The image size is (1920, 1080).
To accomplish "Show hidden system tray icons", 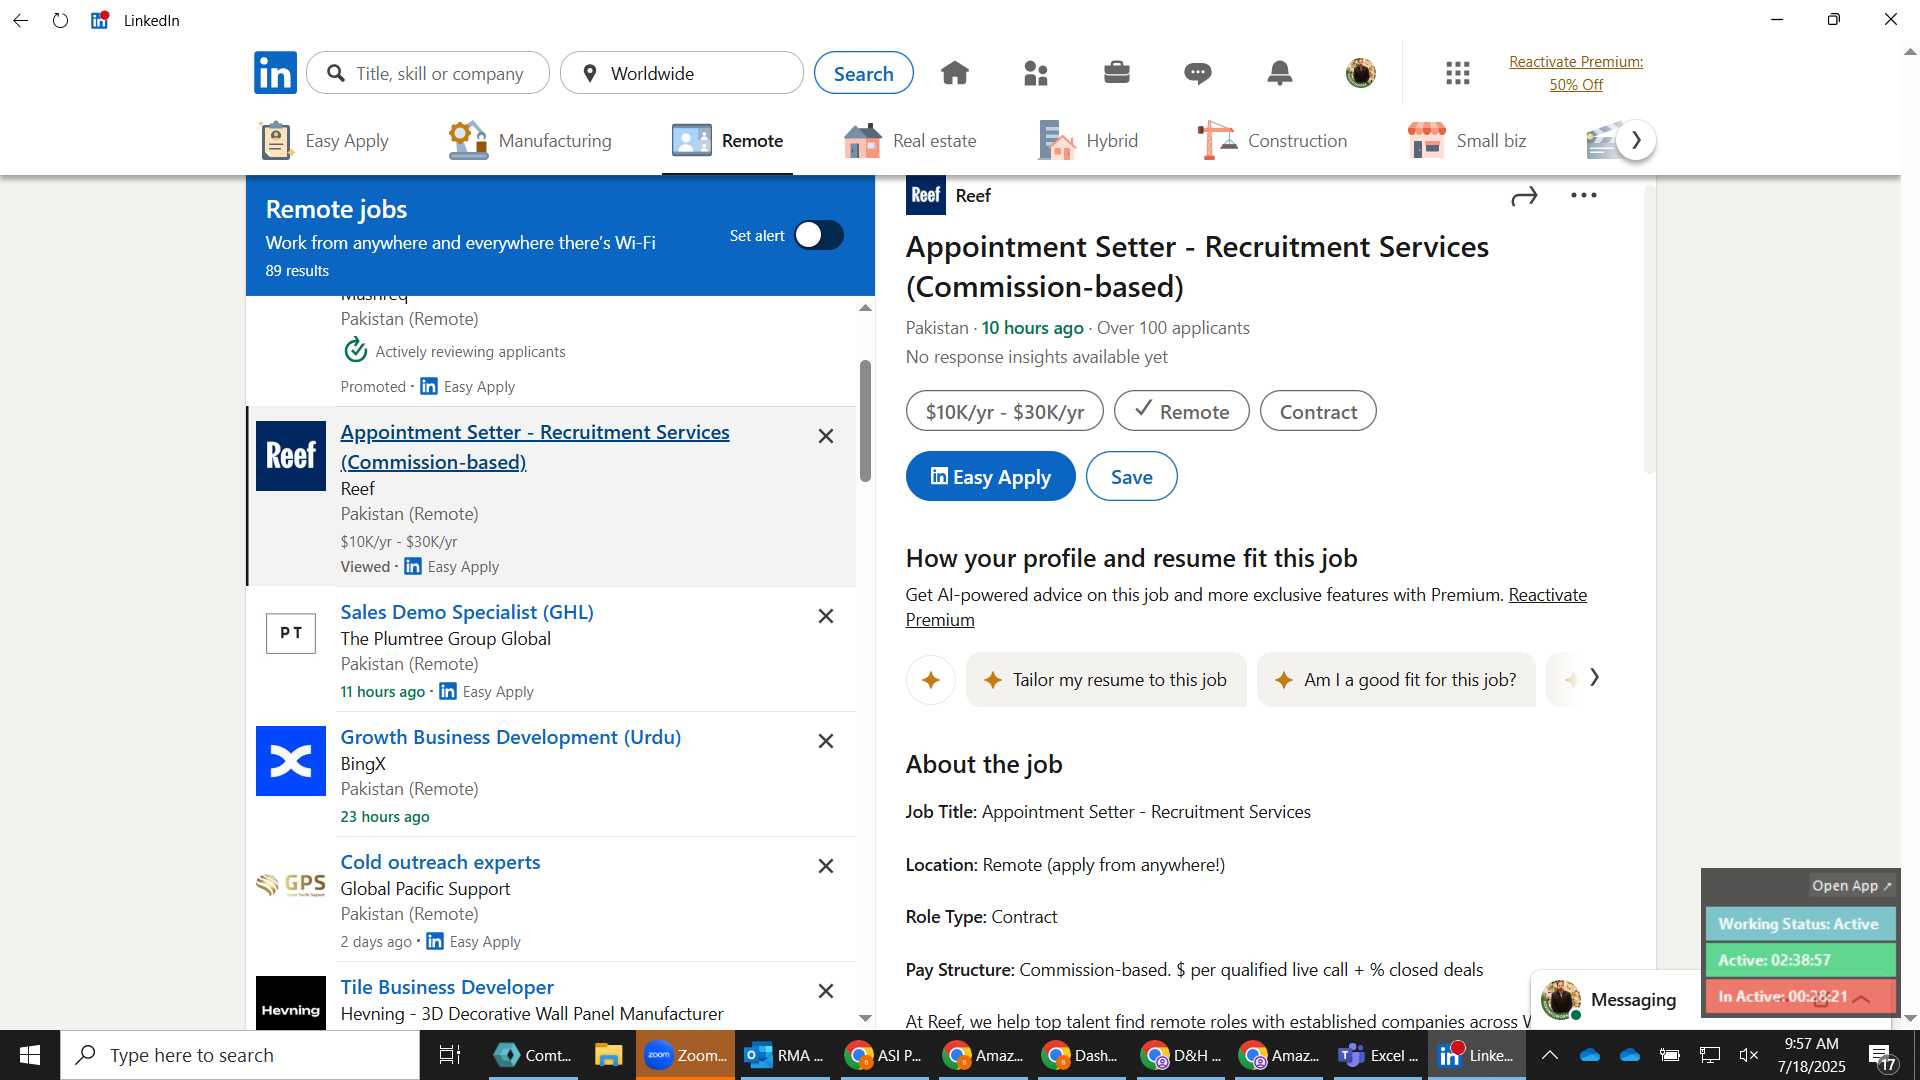I will (1549, 1055).
